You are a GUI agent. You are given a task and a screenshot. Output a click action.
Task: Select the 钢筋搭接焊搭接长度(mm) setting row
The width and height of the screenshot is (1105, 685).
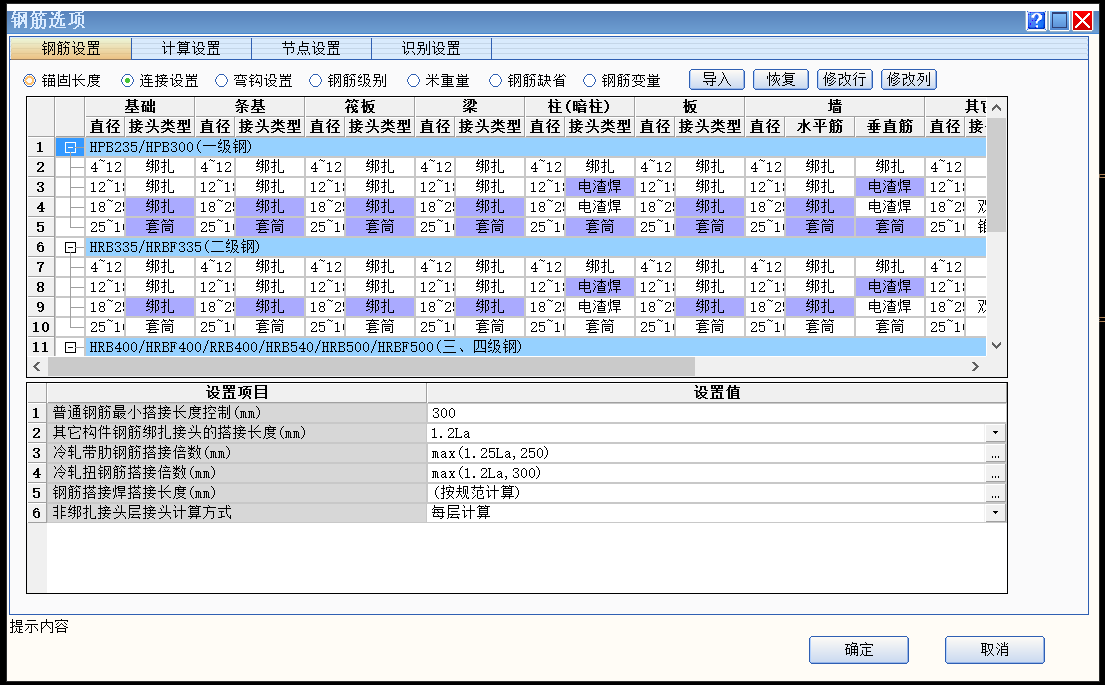click(236, 493)
